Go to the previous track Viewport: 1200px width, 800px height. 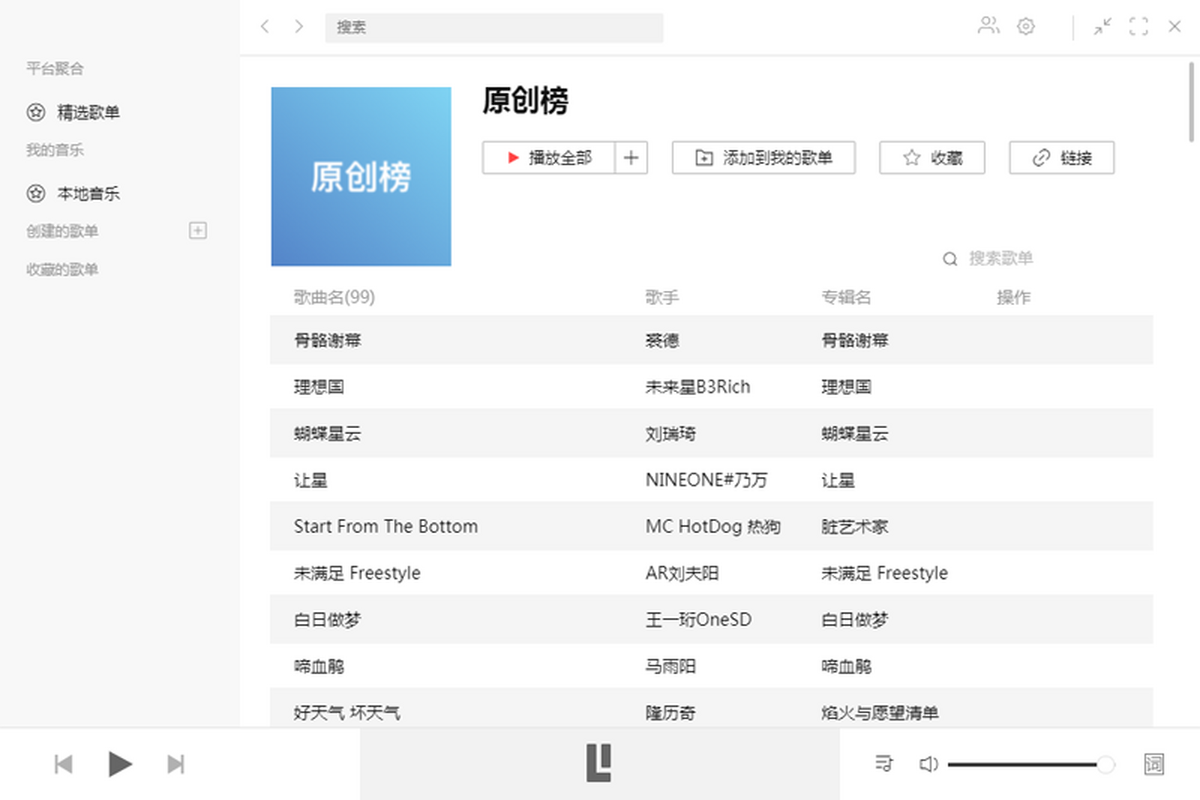coord(63,765)
